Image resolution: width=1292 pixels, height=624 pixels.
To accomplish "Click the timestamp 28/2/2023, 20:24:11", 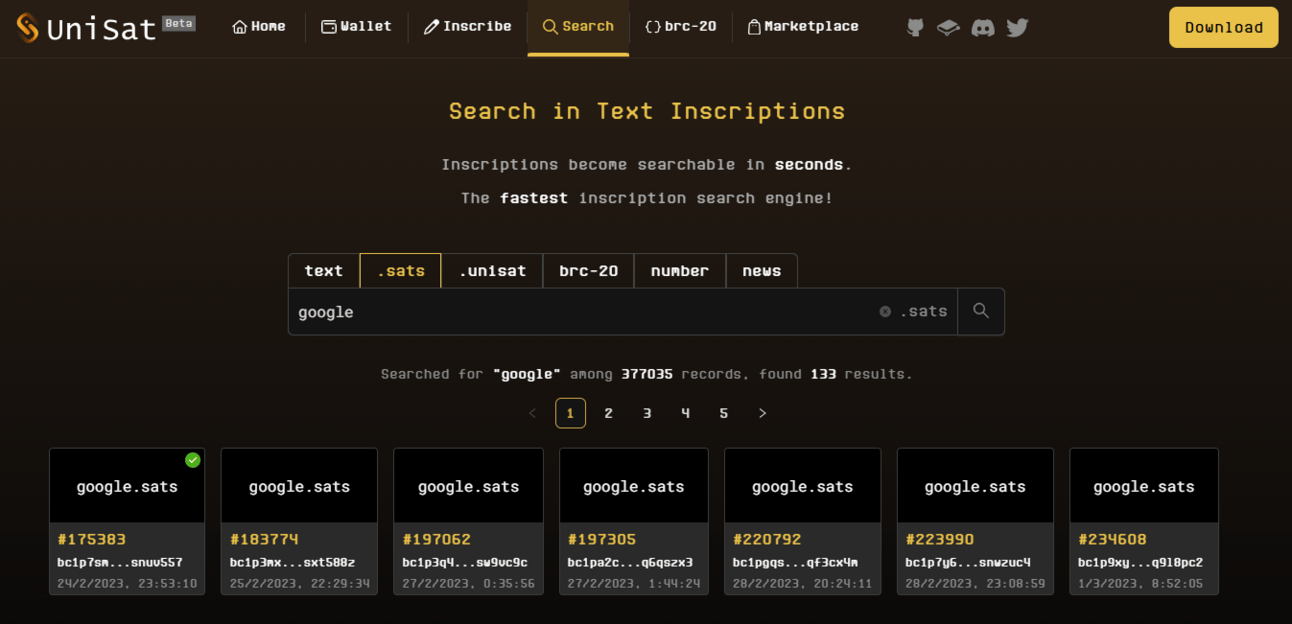I will [x=802, y=584].
